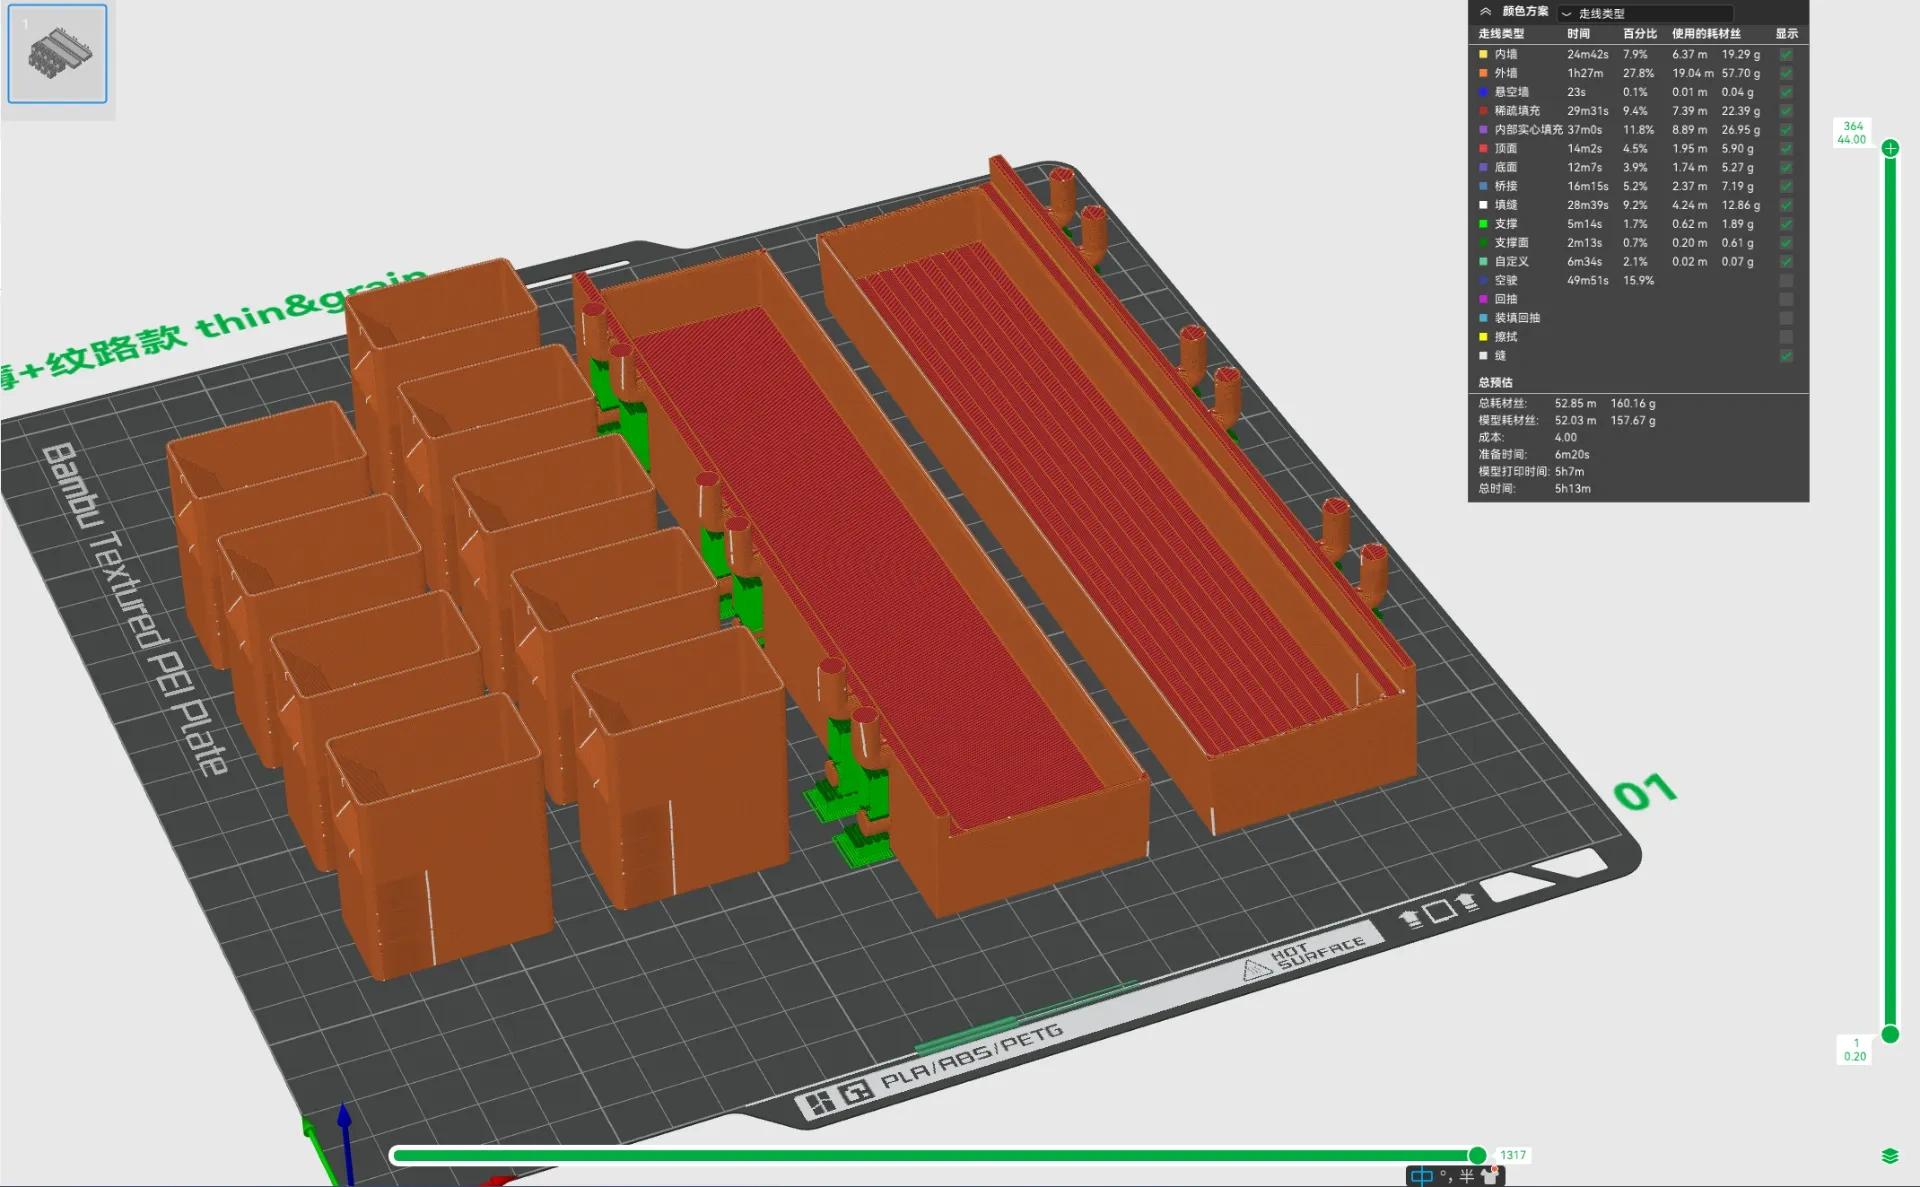Image resolution: width=1920 pixels, height=1187 pixels.
Task: Click the 外墙 time value 1h27m
Action: point(1585,74)
